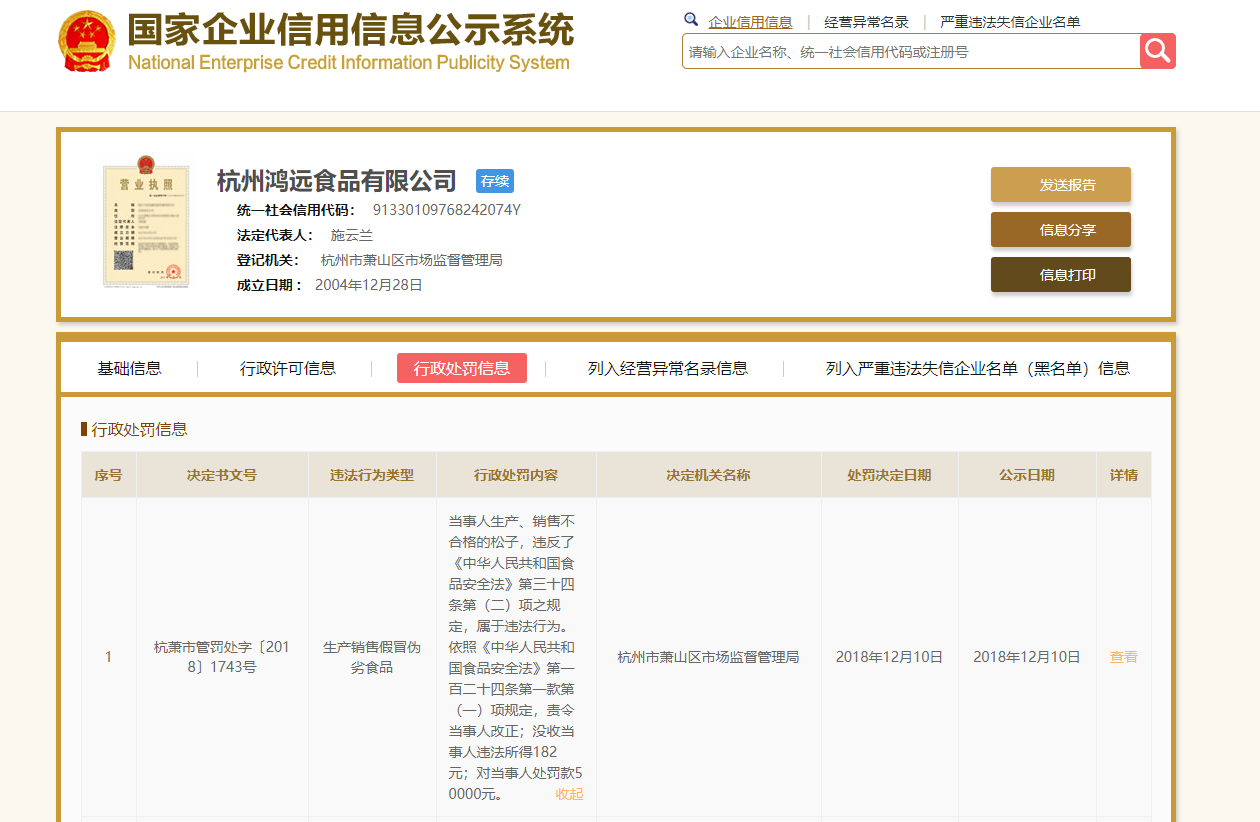Switch to the 基础信息 tab
The image size is (1260, 822).
tap(129, 368)
